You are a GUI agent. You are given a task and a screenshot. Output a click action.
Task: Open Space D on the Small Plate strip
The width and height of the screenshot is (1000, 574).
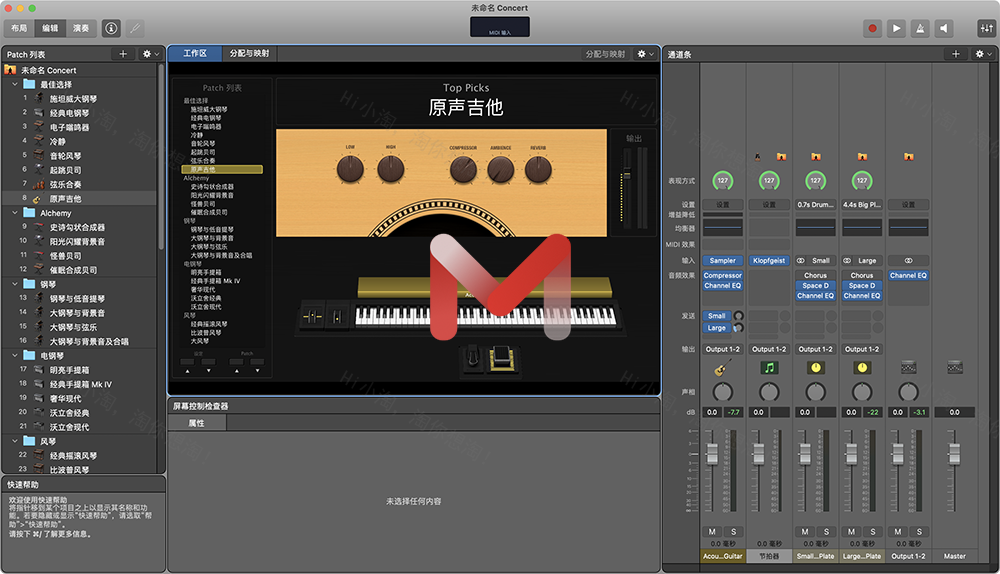pyautogui.click(x=816, y=286)
